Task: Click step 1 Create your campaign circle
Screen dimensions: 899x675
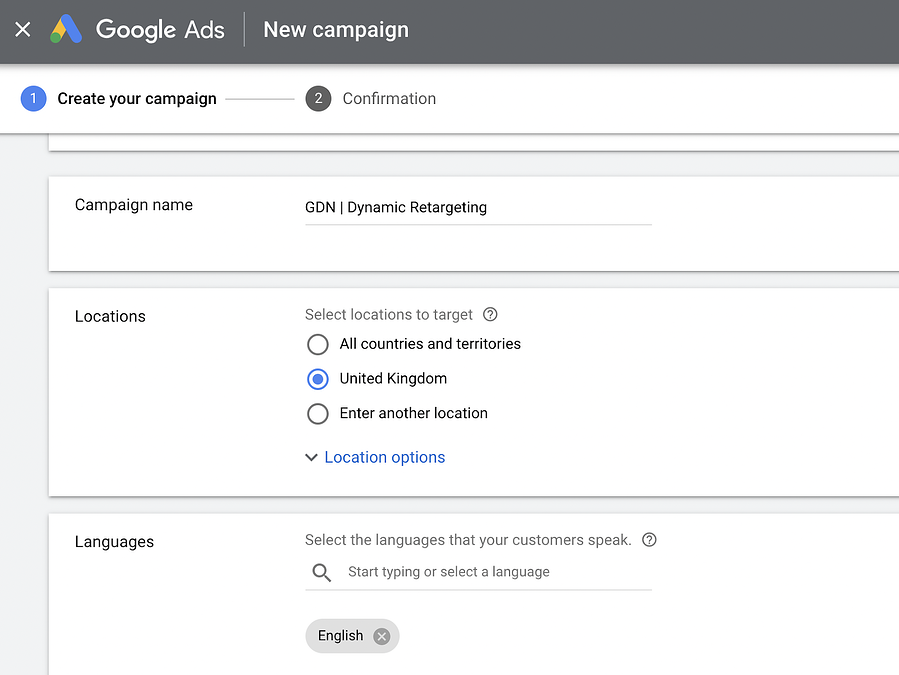Action: pyautogui.click(x=33, y=98)
